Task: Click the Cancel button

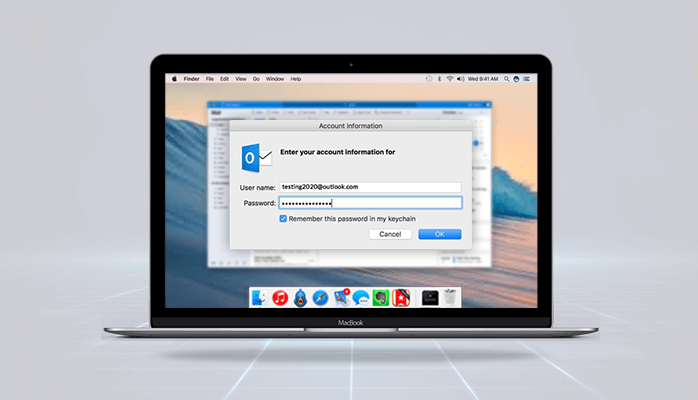Action: point(390,234)
